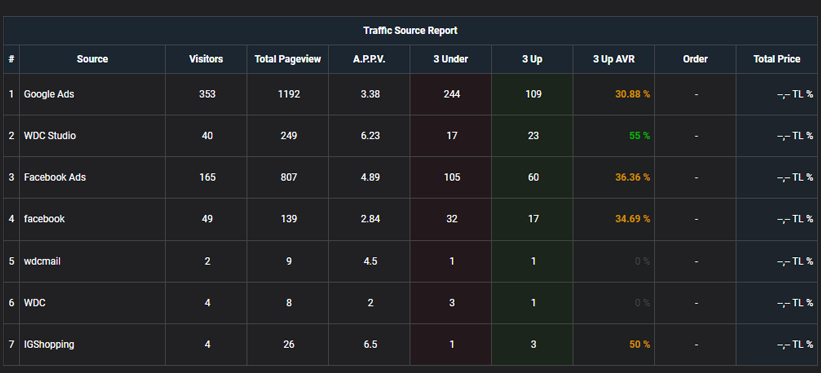The height and width of the screenshot is (373, 821).
Task: Click the 4.5 A.P.P.V. value
Action: coord(370,261)
